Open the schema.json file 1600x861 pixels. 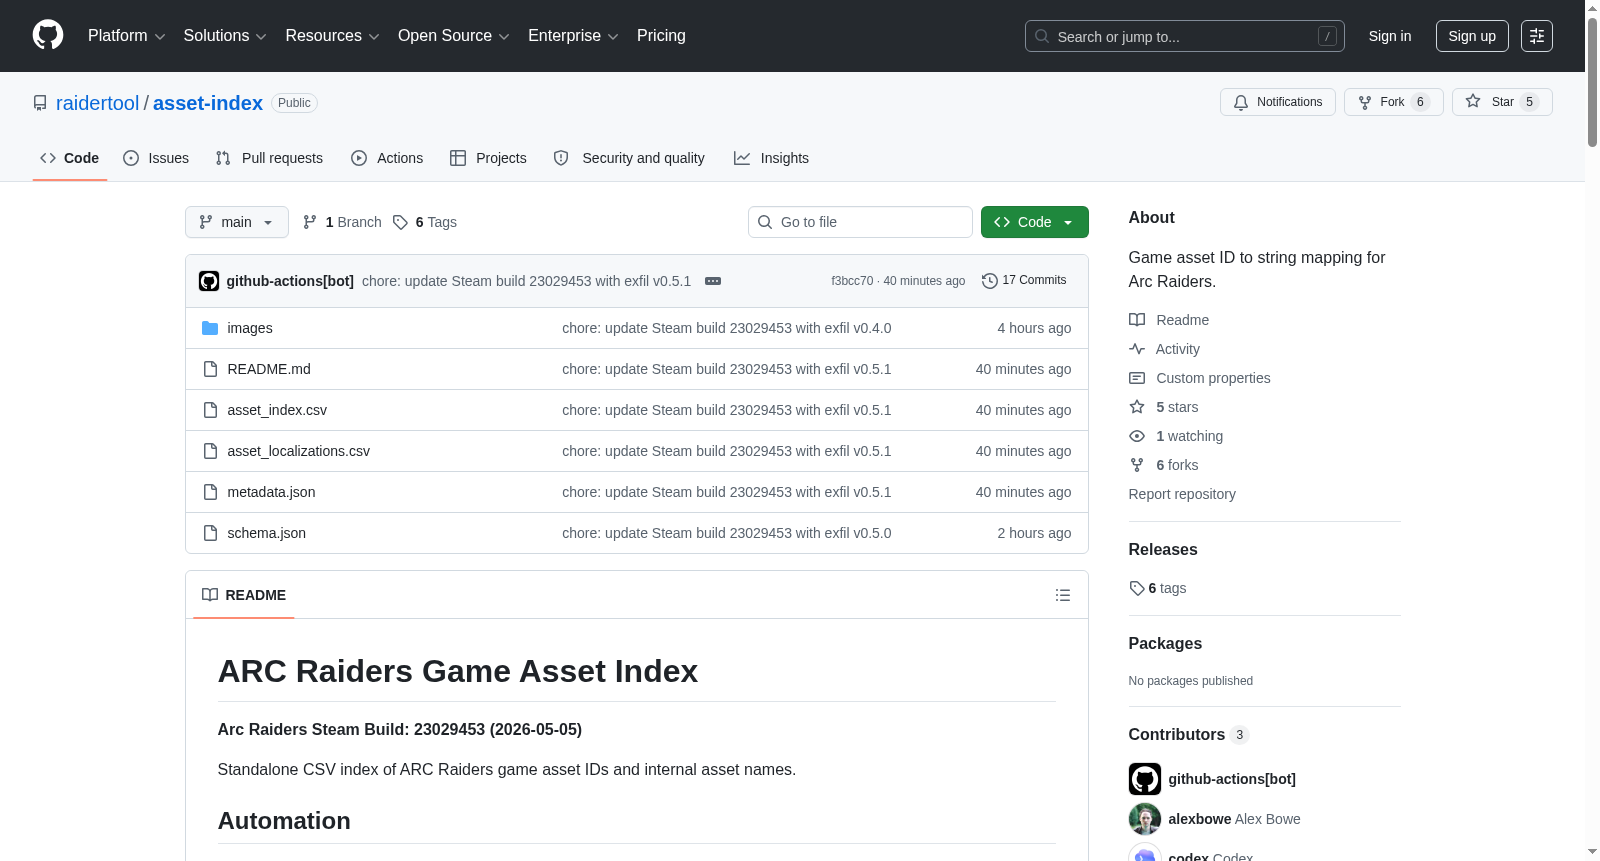(x=267, y=533)
